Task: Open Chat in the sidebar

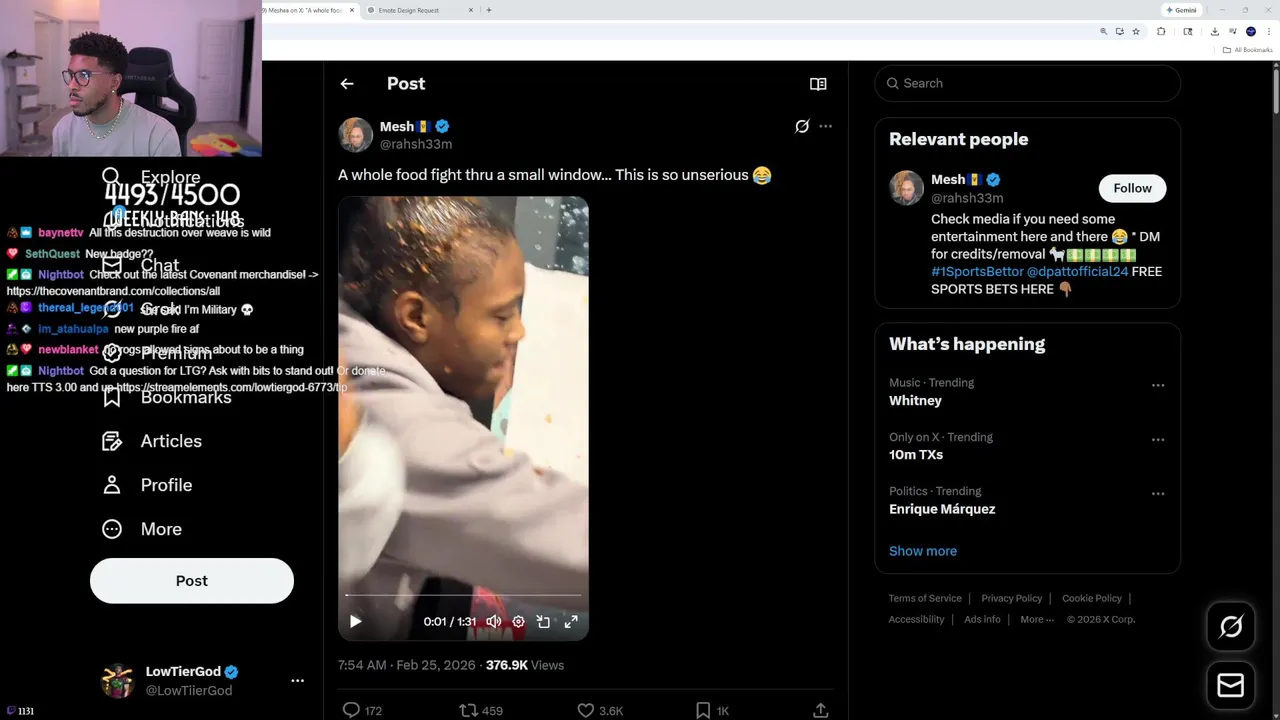Action: (141, 265)
